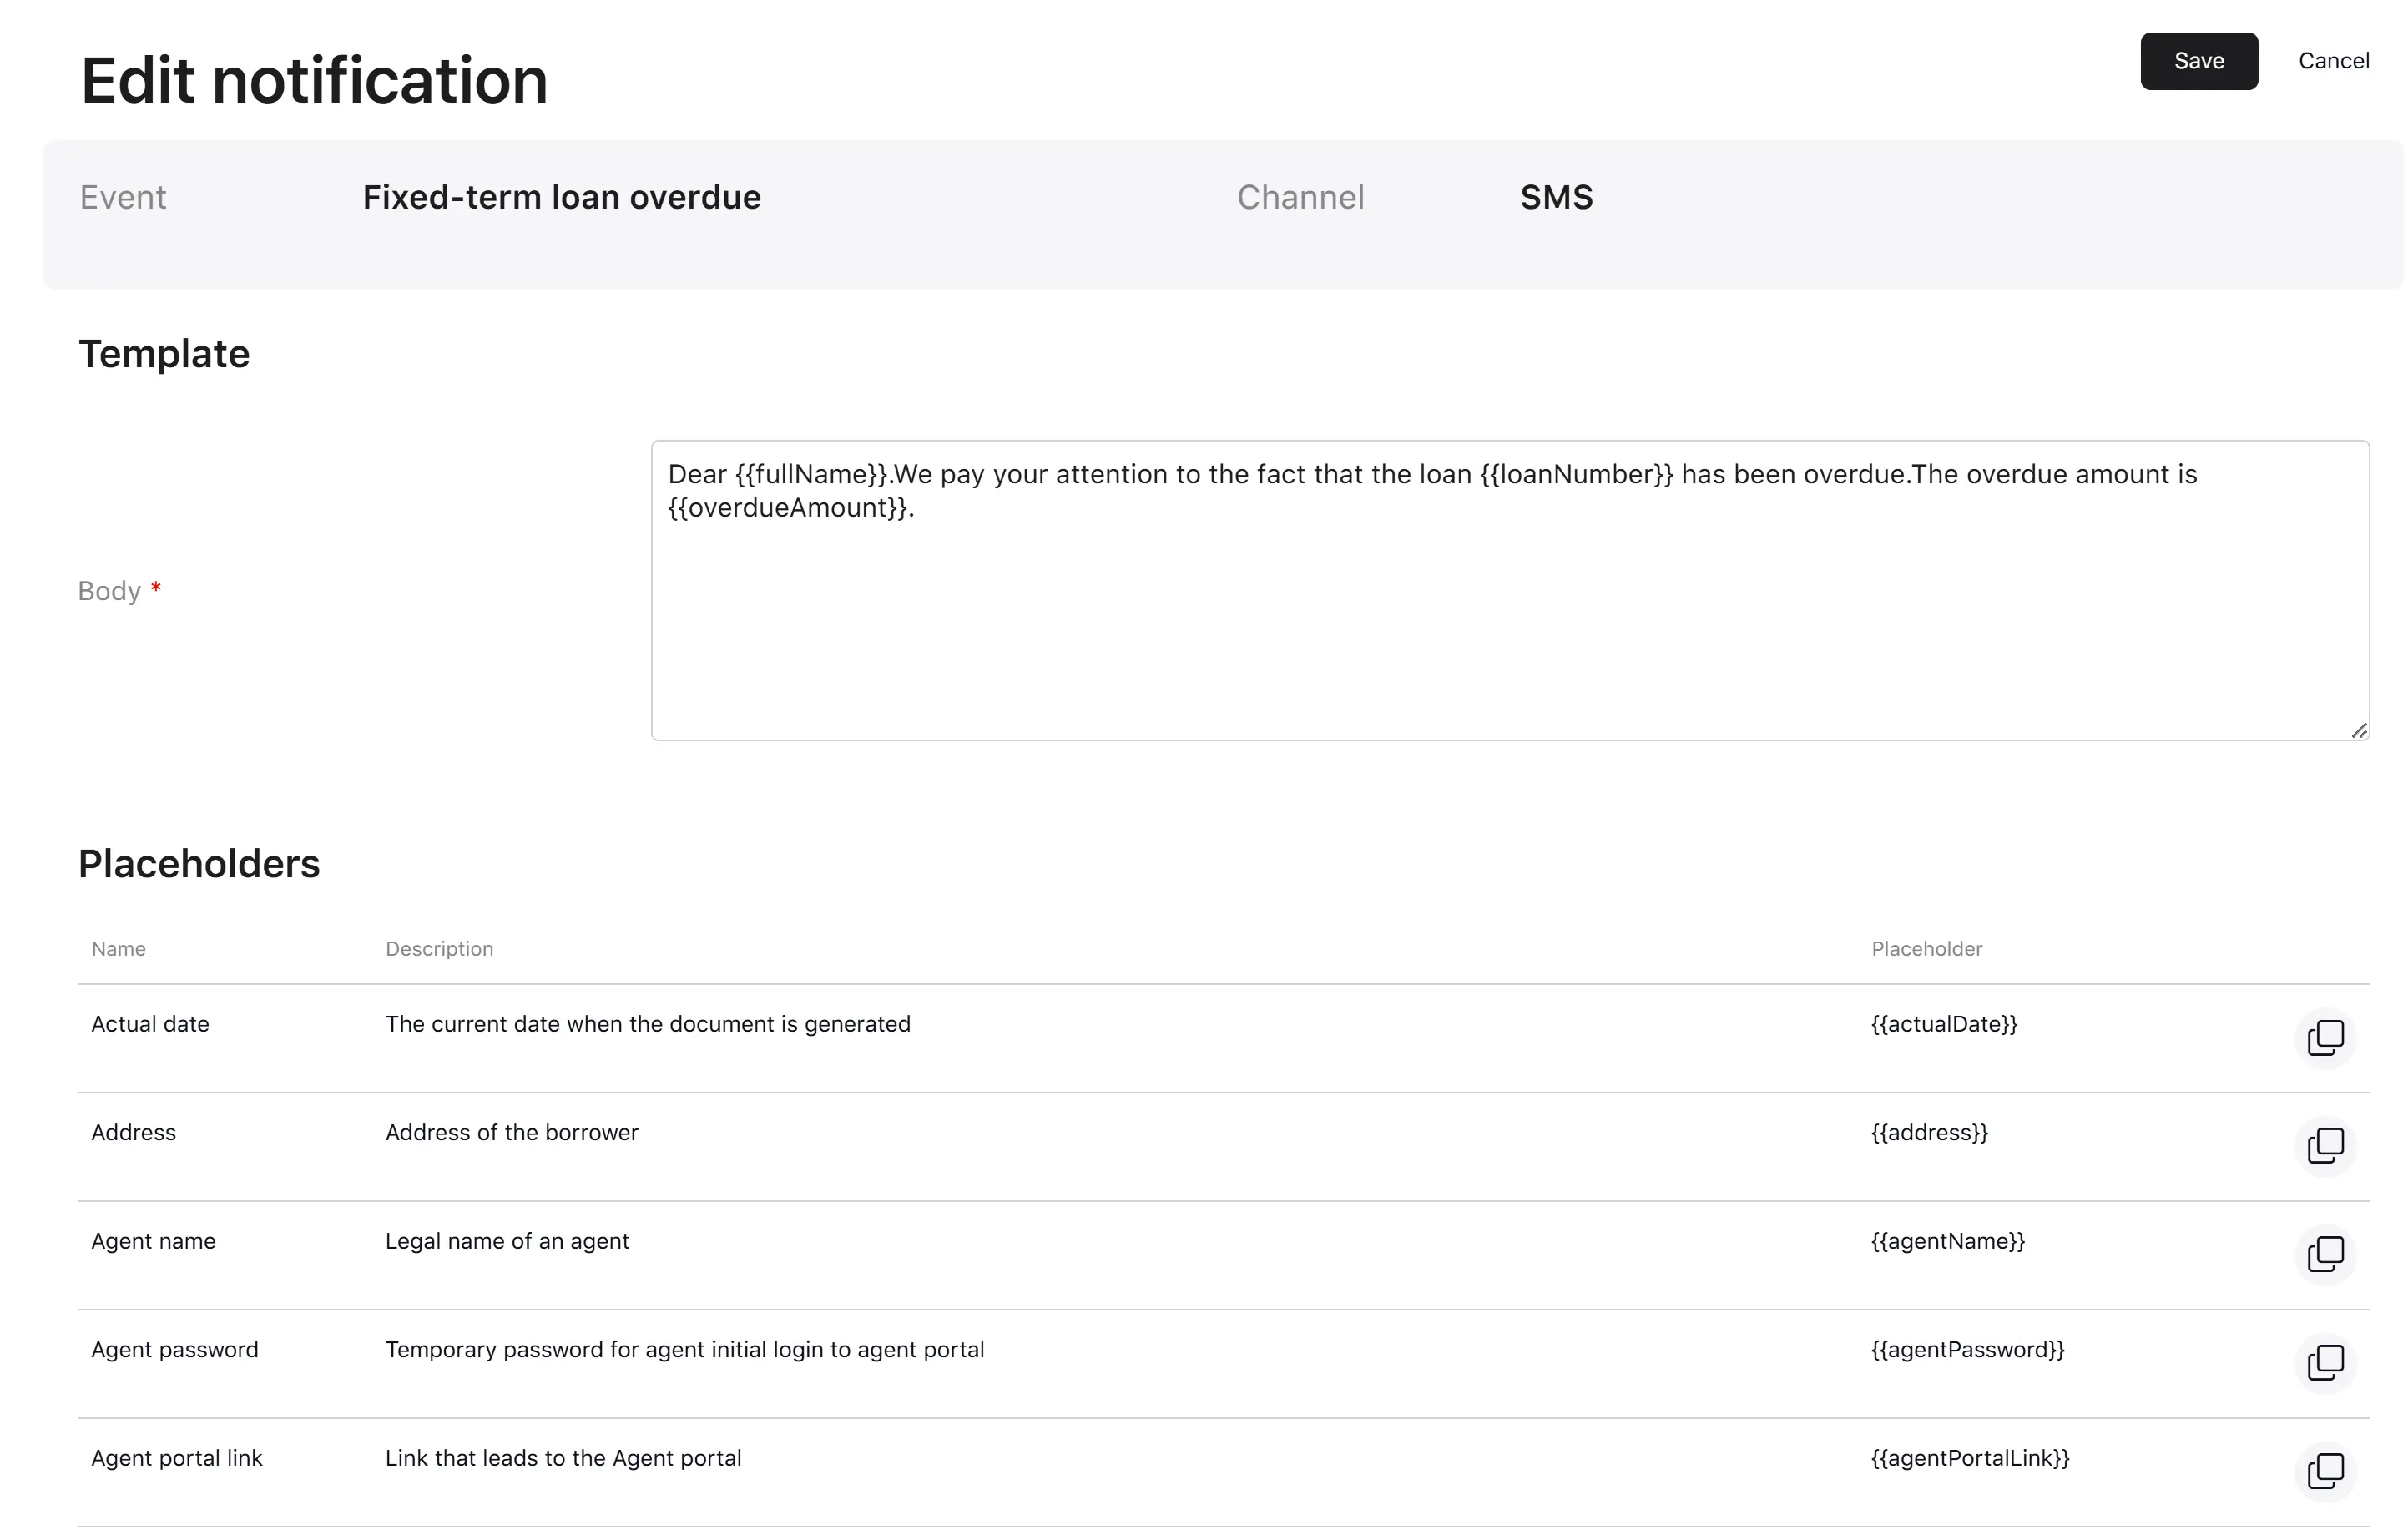Click the Temporary password description text
2408x1540 pixels.
point(684,1350)
